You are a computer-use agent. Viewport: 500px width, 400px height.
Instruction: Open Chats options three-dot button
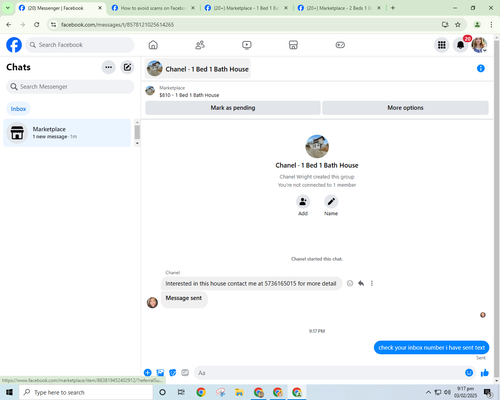pos(108,67)
